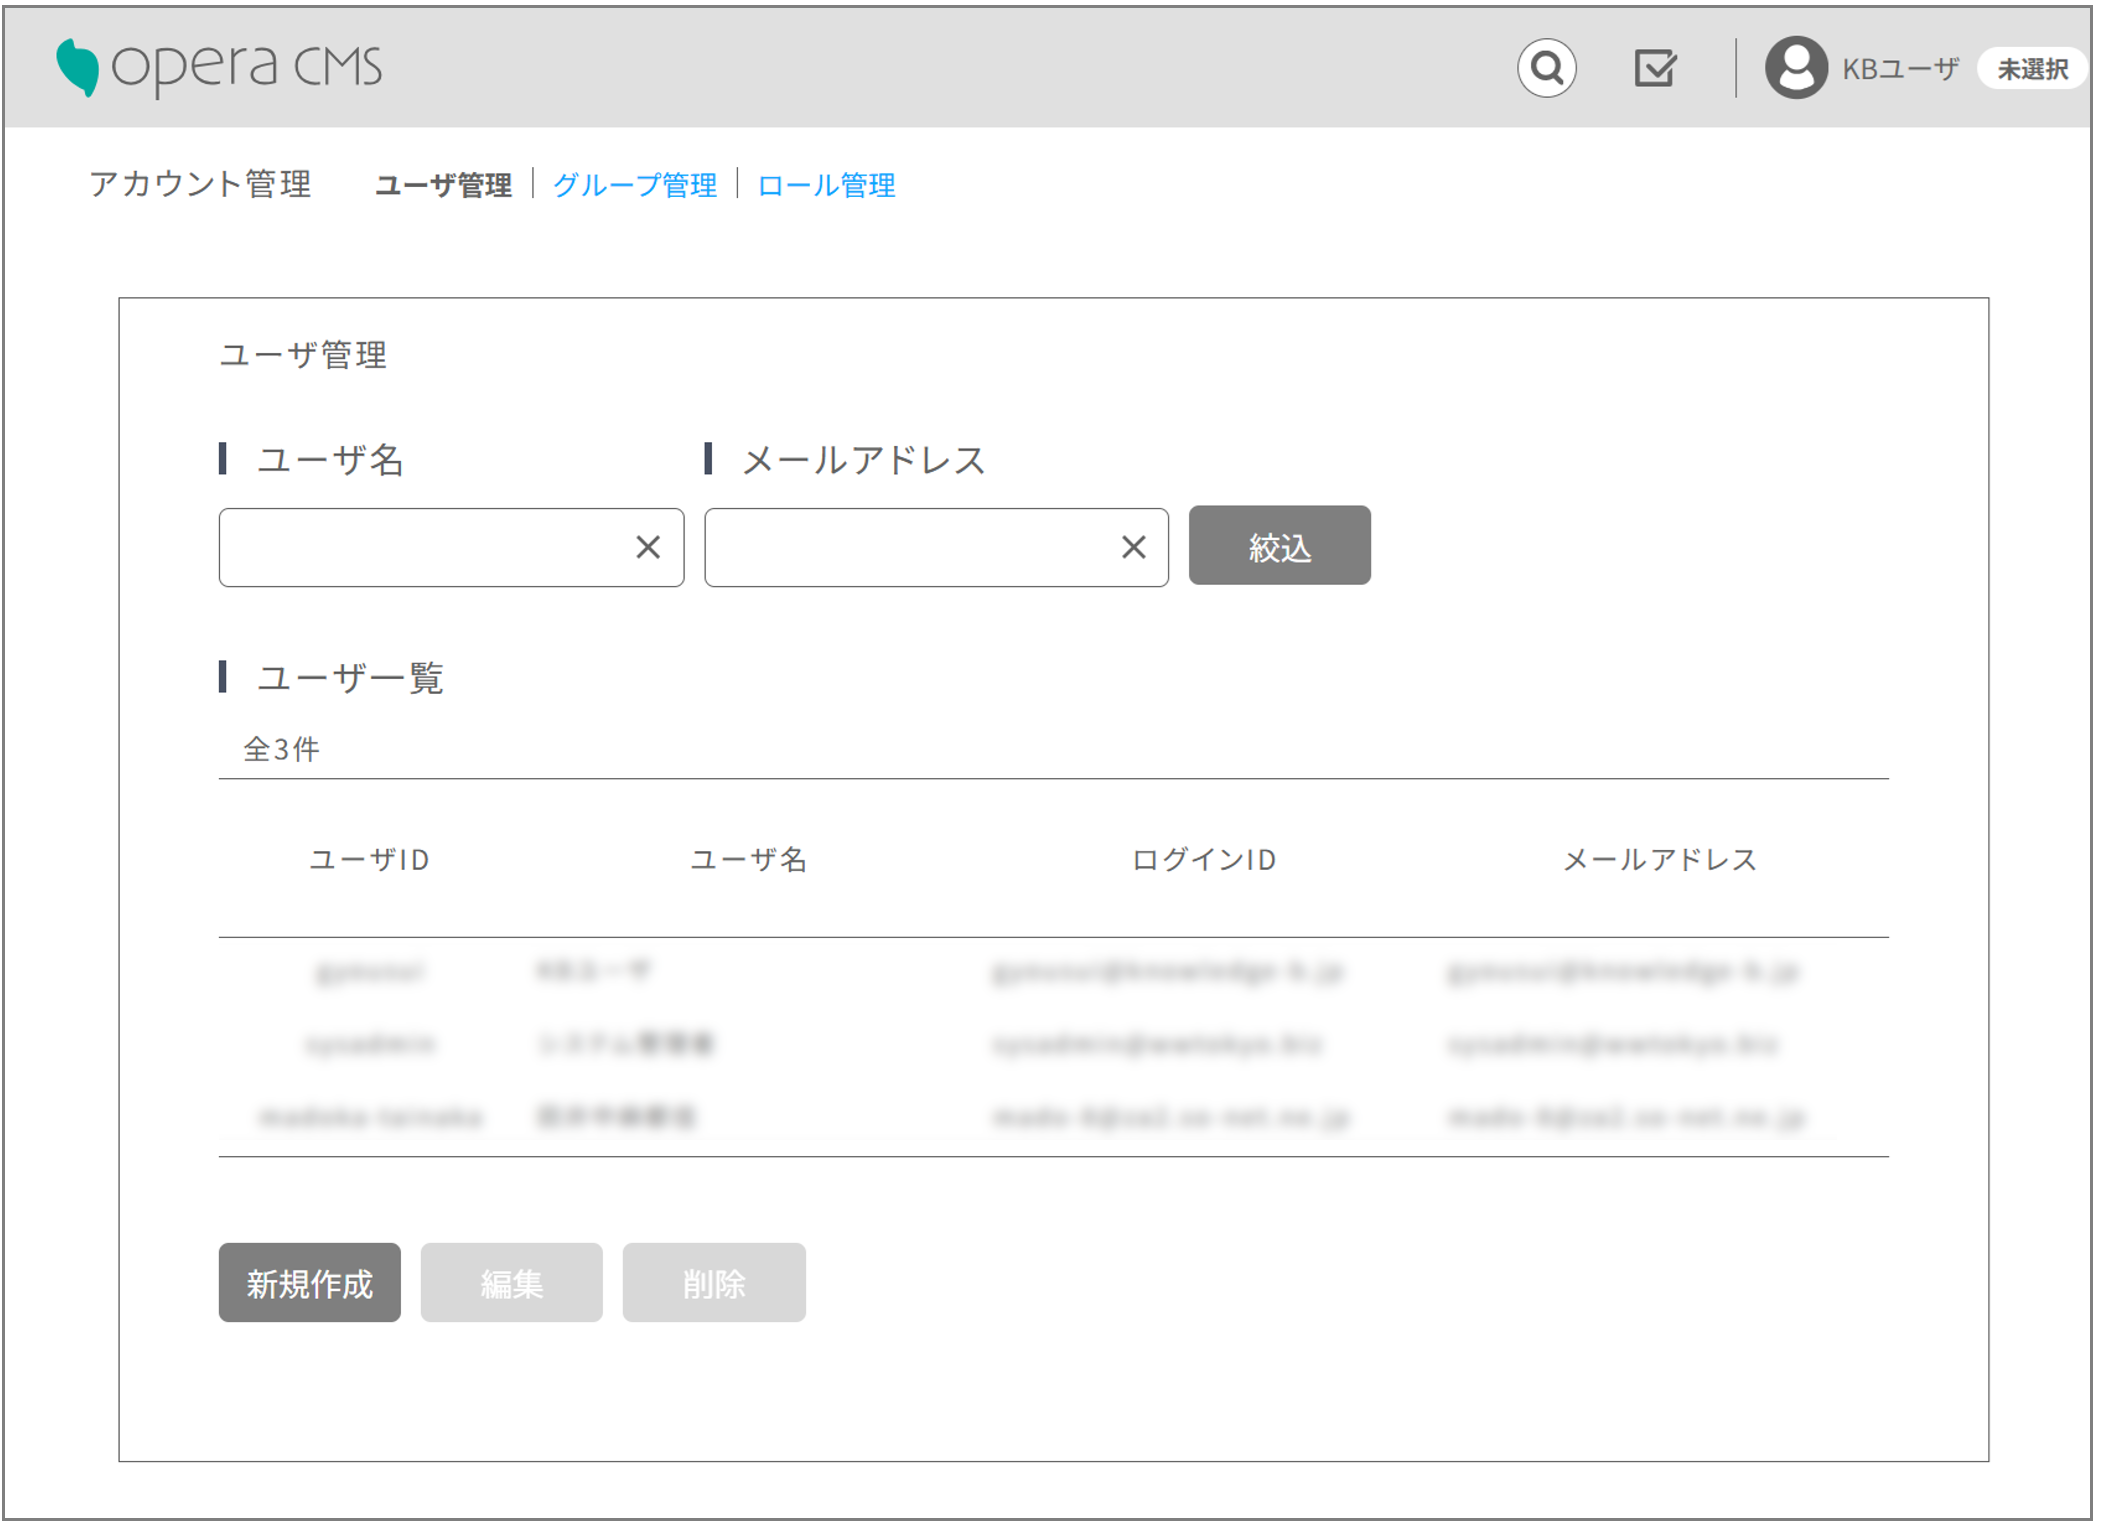Click the 新規作成 button
Image resolution: width=2105 pixels, height=1527 pixels.
309,1283
